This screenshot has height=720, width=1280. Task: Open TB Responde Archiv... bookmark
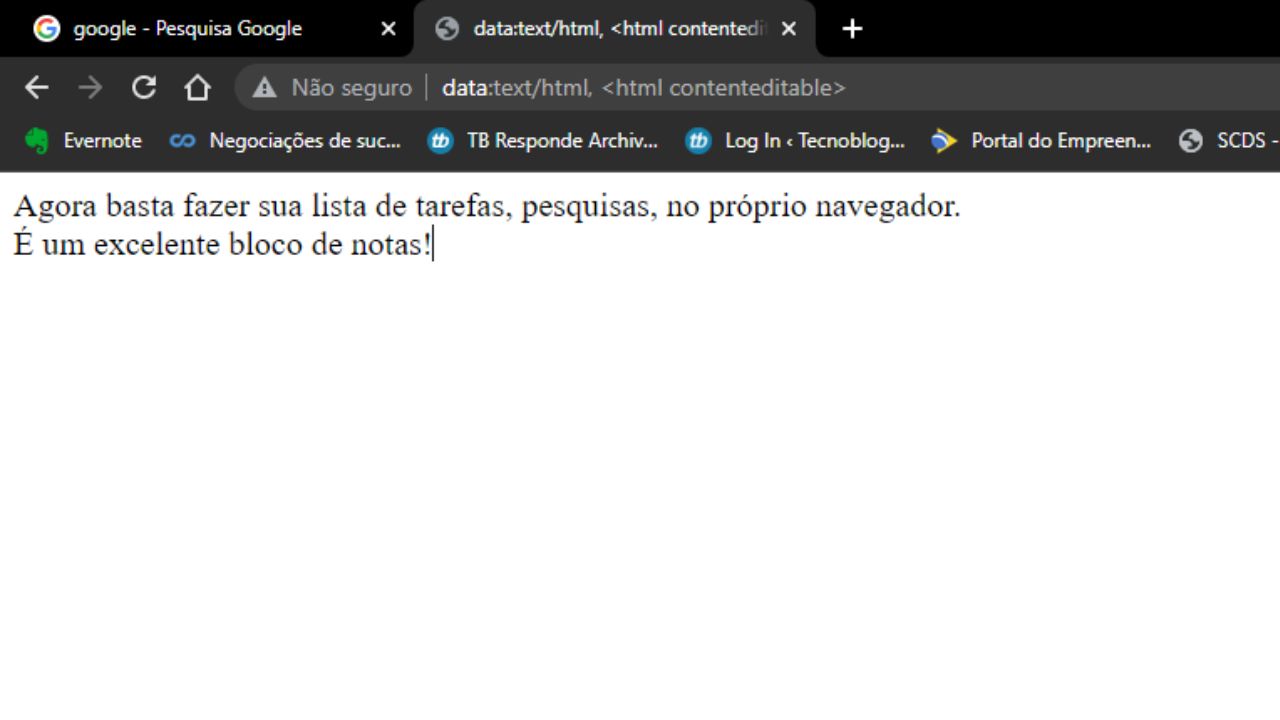[x=543, y=141]
